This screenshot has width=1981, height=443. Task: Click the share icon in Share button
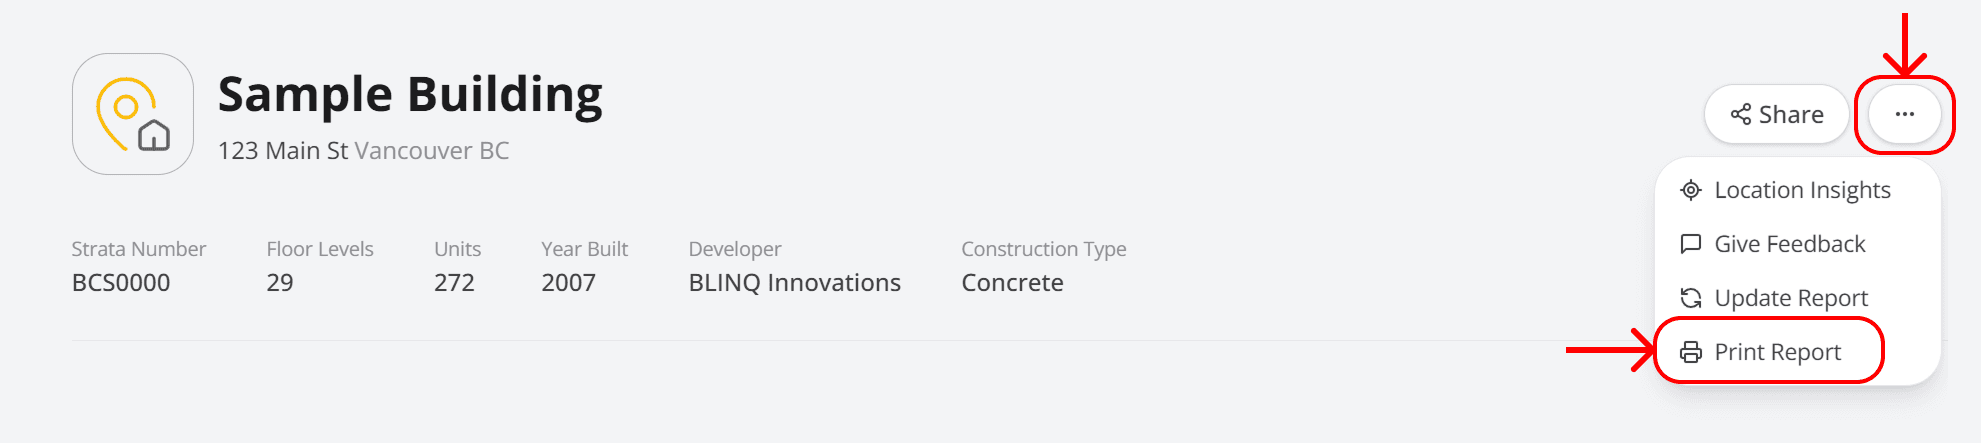point(1741,114)
